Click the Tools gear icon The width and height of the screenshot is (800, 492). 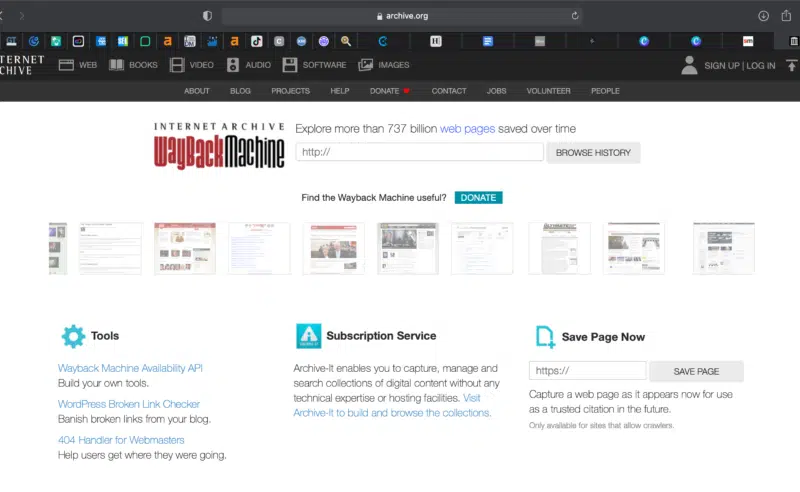pyautogui.click(x=73, y=336)
